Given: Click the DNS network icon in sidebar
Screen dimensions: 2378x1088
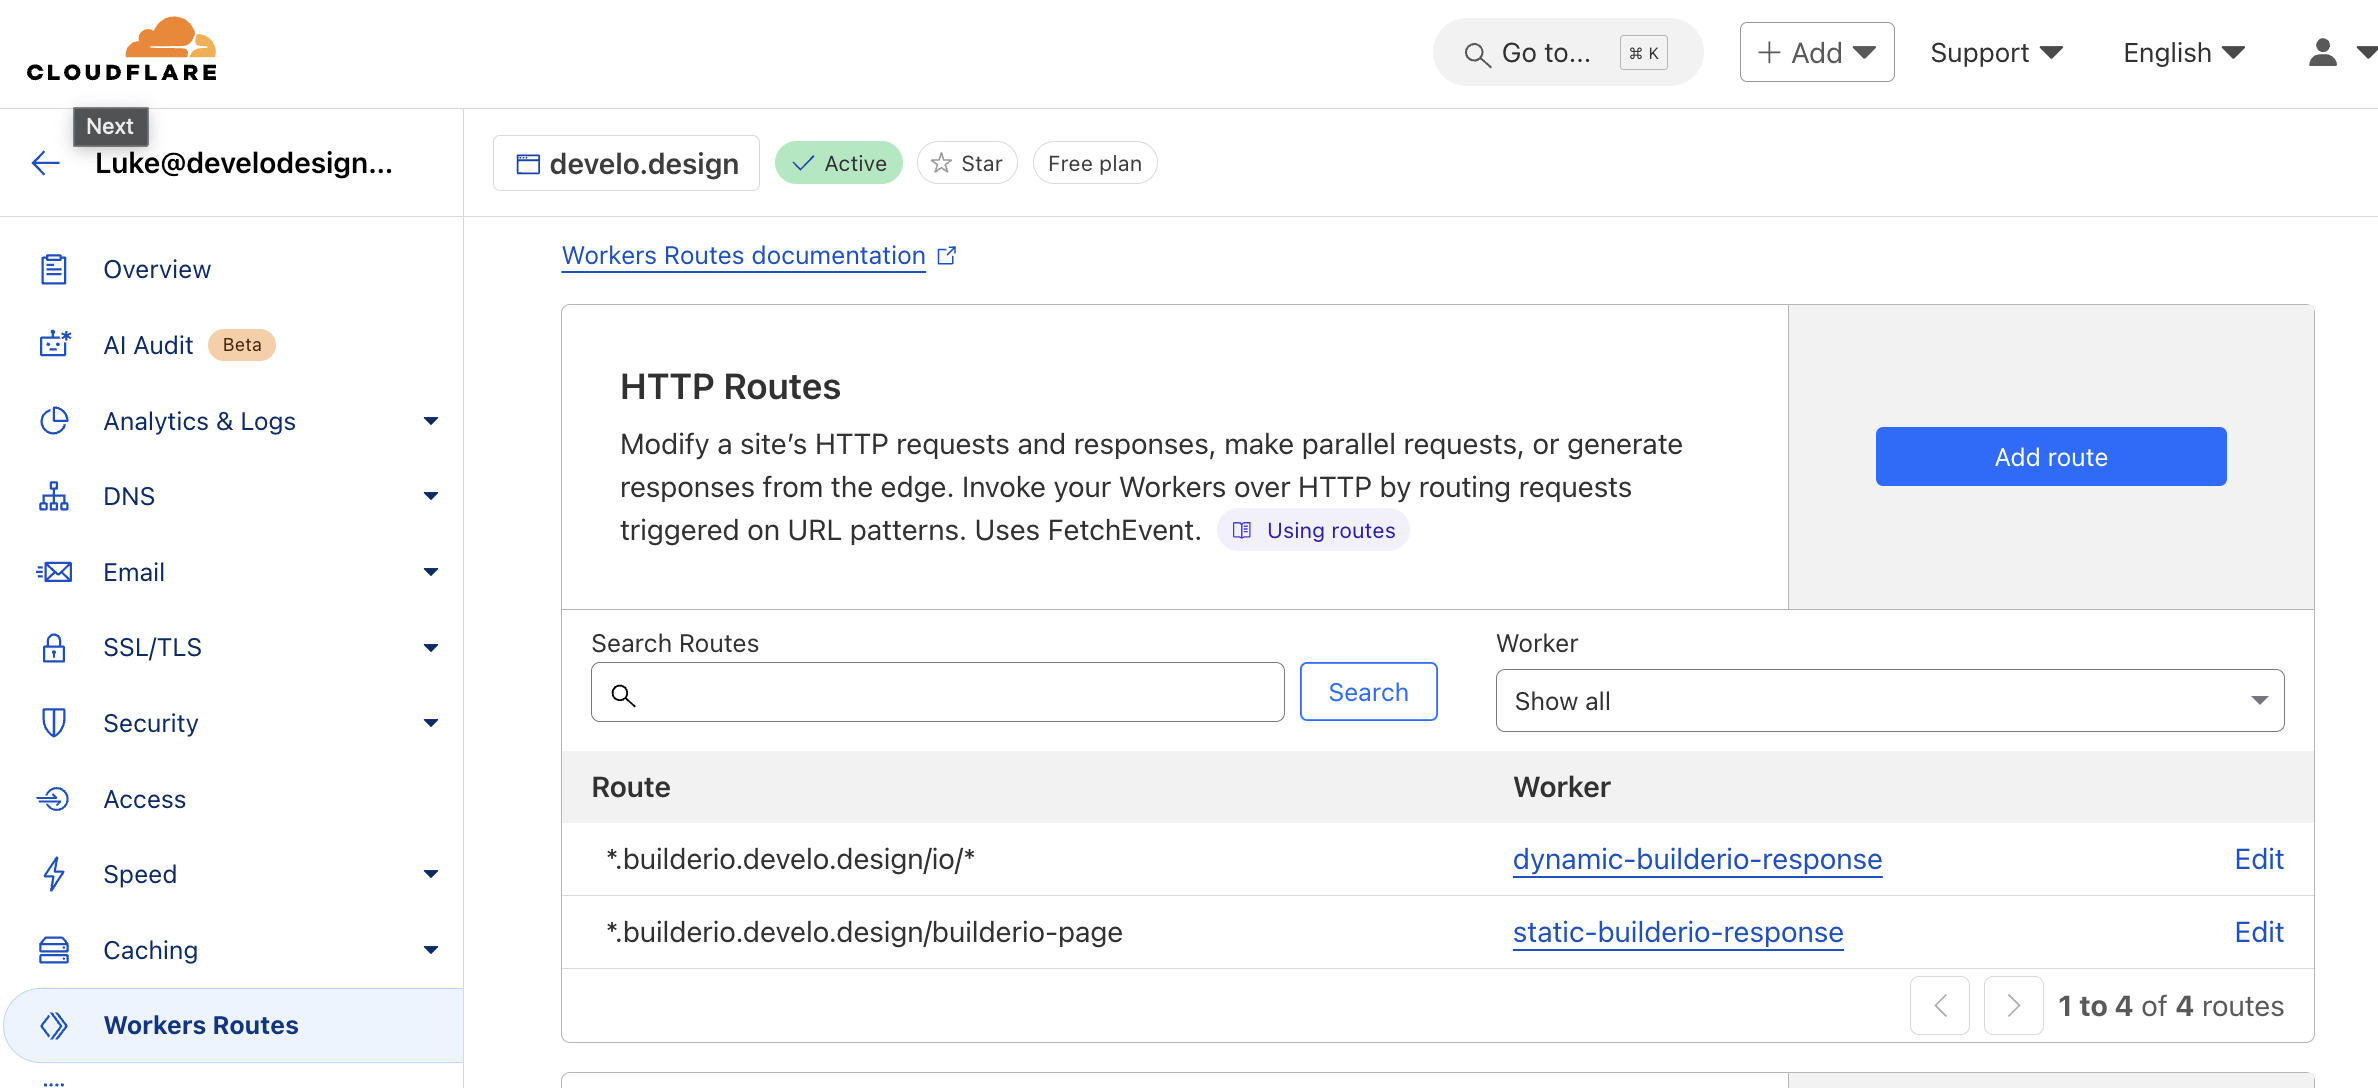Looking at the screenshot, I should (x=54, y=496).
